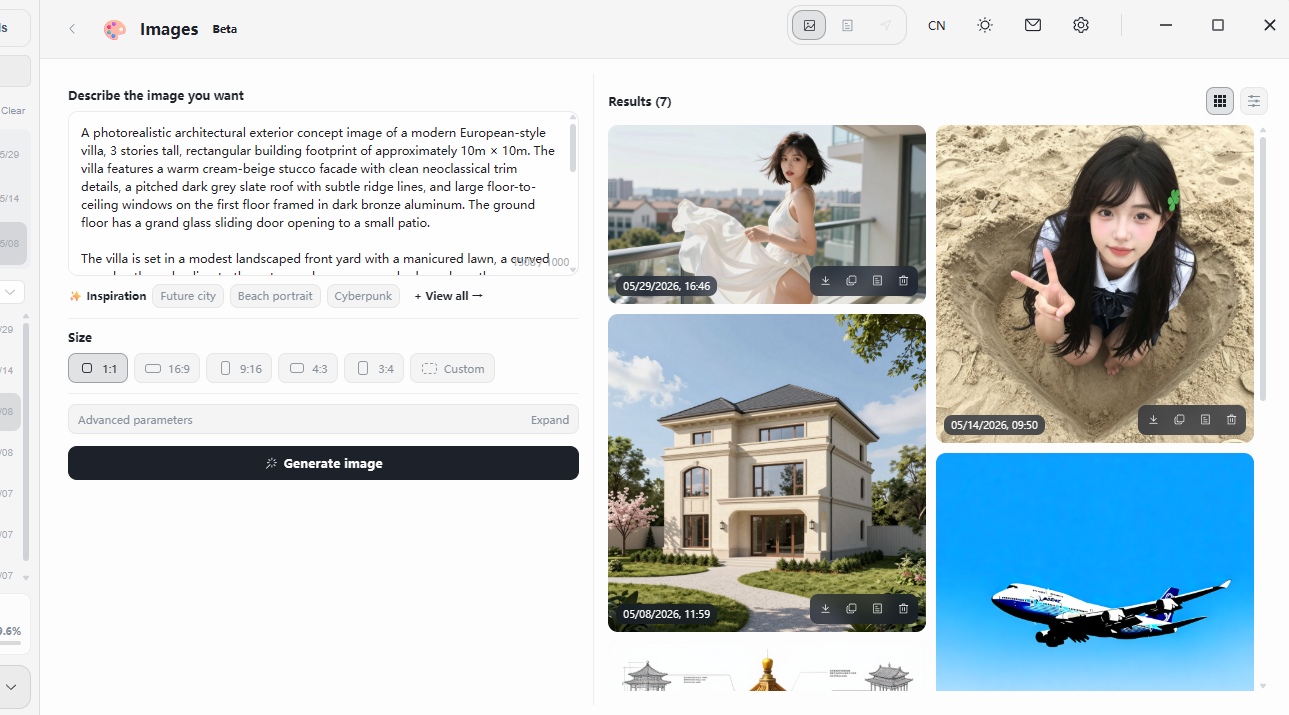
Task: View prompt details of villa image
Action: tap(877, 608)
